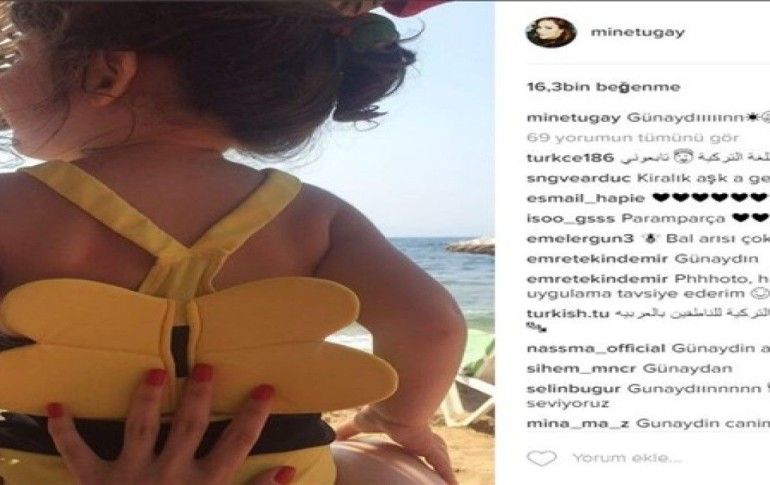The width and height of the screenshot is (770, 485).
Task: Click the beach photo of the child
Action: coord(248,242)
